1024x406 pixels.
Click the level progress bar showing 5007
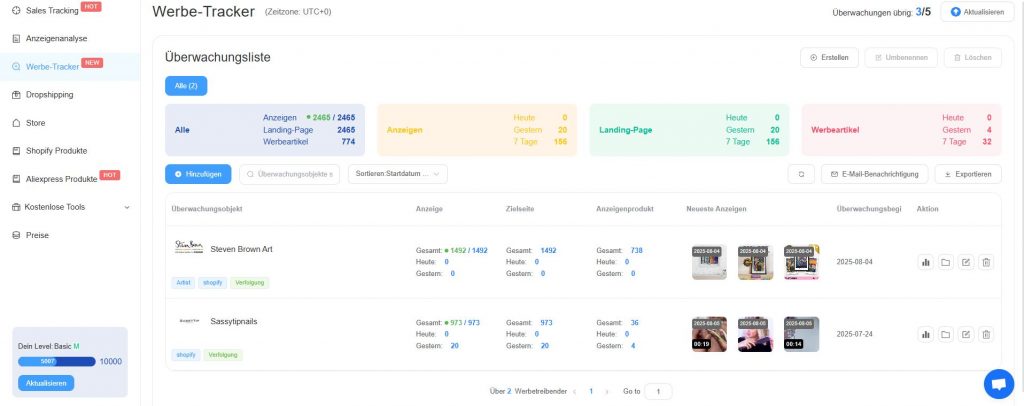coord(57,361)
